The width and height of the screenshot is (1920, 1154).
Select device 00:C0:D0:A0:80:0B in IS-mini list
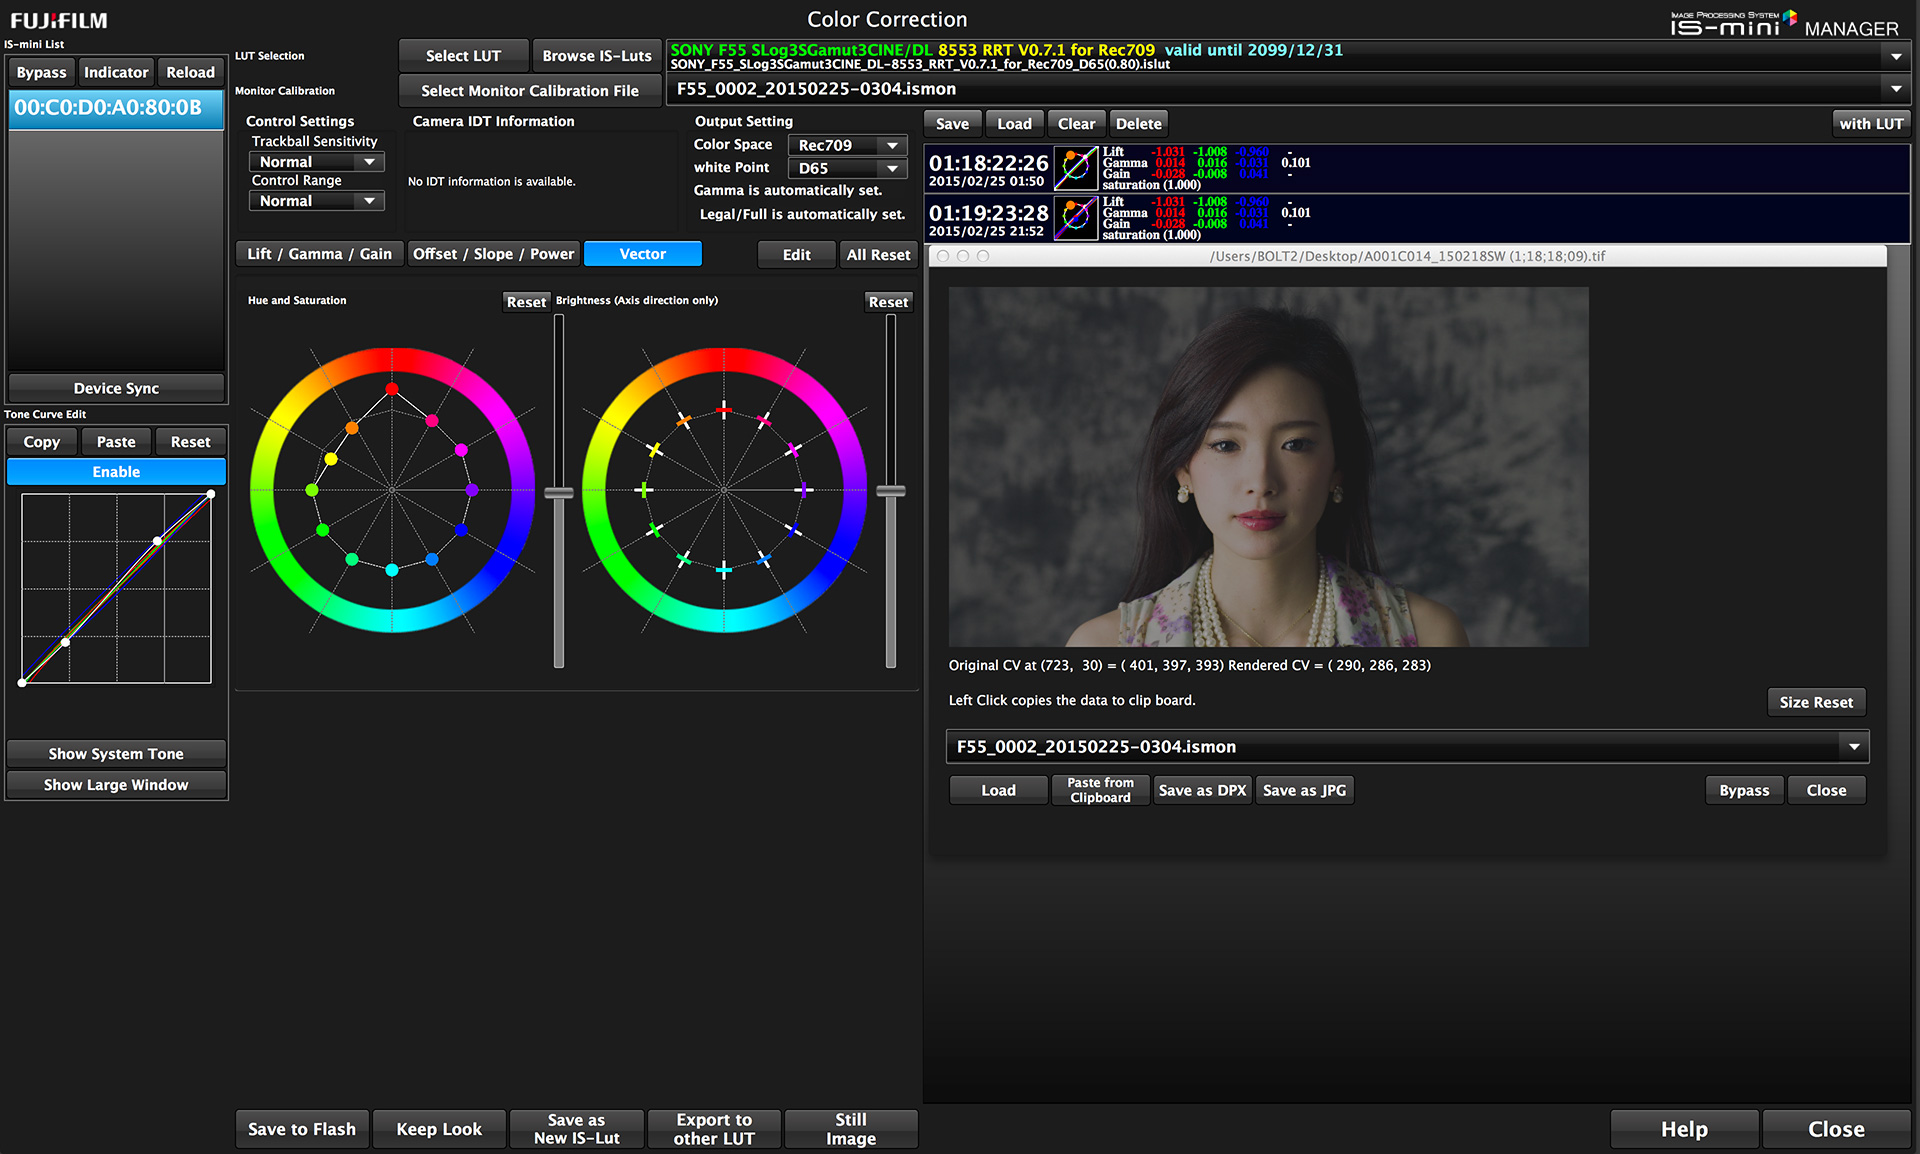click(116, 108)
